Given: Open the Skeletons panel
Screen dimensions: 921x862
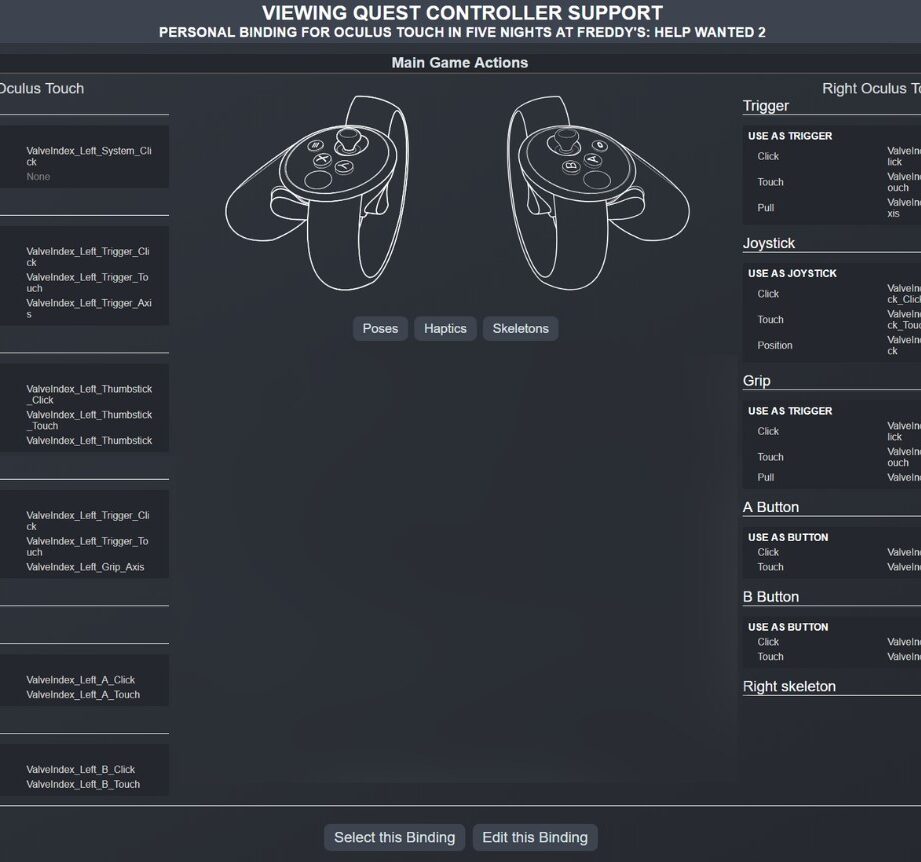Looking at the screenshot, I should (x=520, y=328).
